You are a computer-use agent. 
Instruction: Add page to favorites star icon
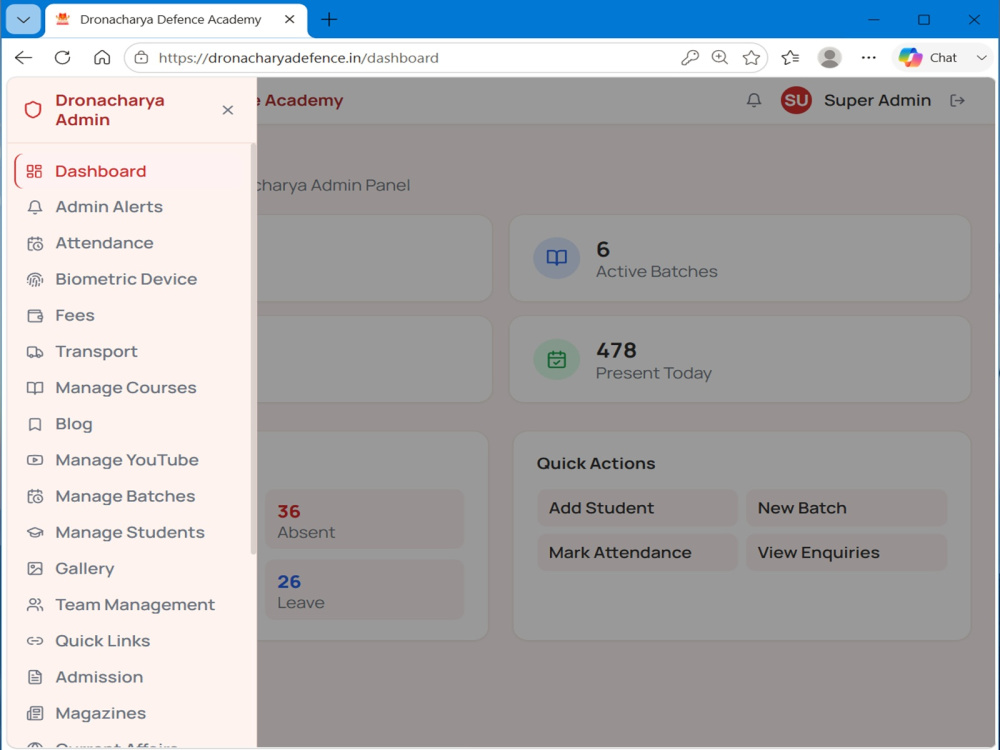click(751, 57)
